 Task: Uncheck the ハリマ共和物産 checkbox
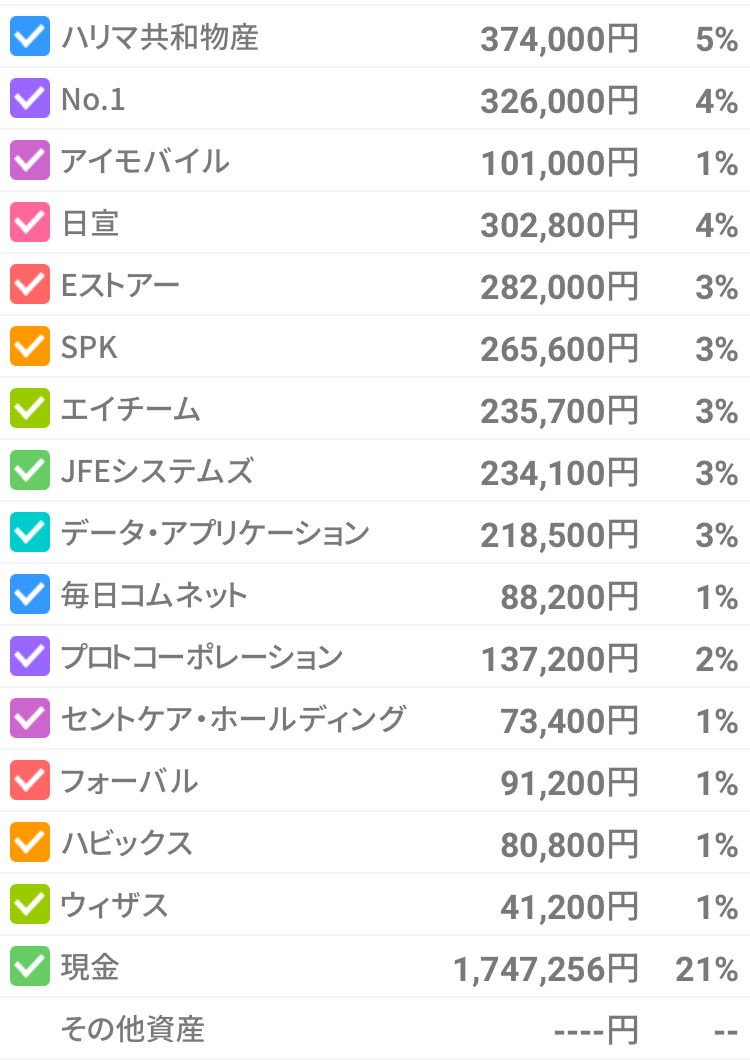point(29,37)
